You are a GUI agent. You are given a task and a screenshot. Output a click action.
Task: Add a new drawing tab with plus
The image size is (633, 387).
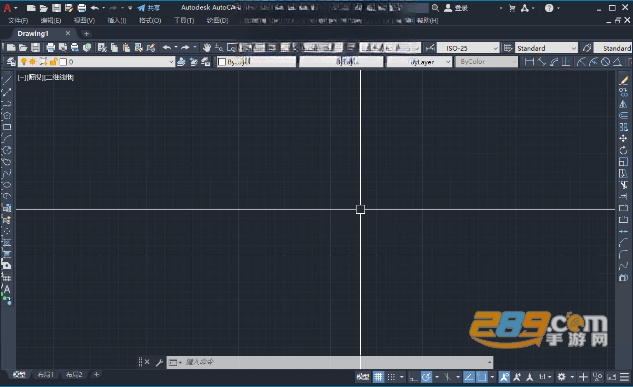(x=86, y=33)
